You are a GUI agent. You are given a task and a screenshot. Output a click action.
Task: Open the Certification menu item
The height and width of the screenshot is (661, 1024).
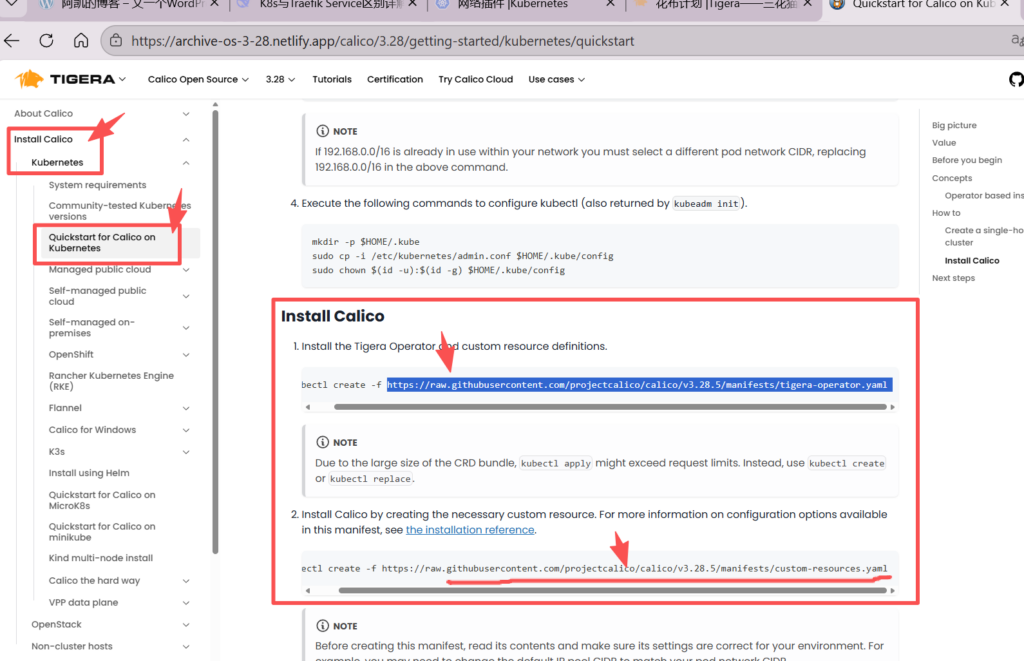click(395, 79)
